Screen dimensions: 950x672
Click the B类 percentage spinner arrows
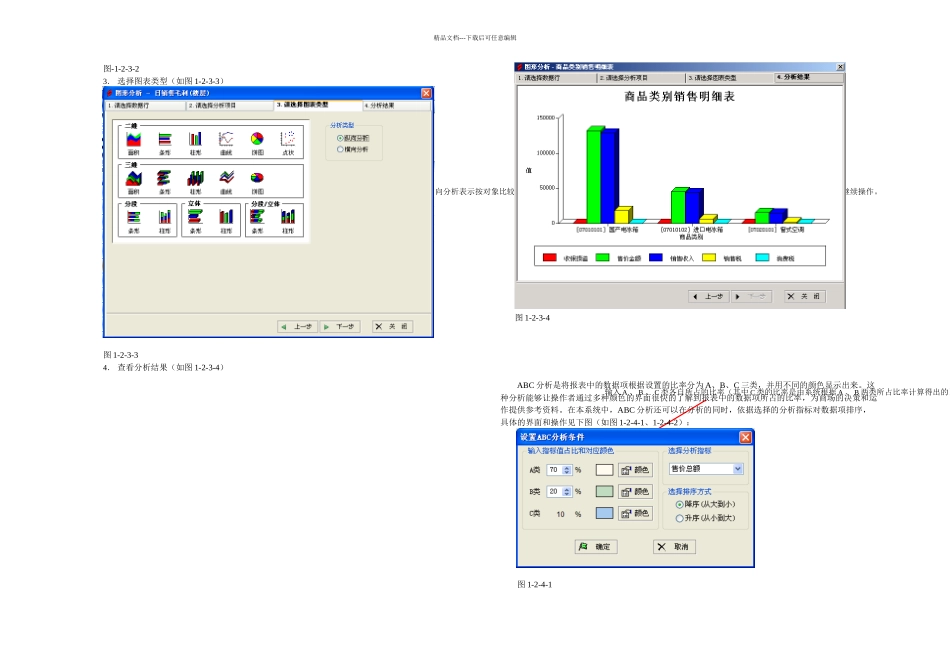click(566, 491)
